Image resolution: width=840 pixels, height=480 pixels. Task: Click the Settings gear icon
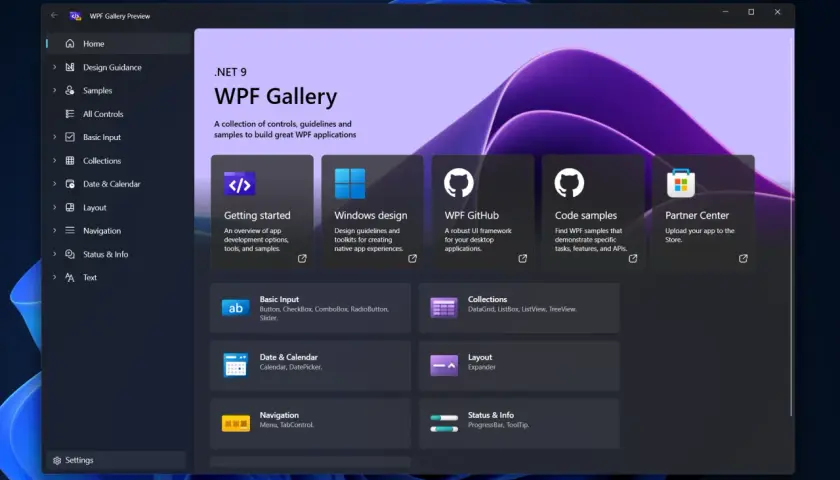click(x=57, y=460)
